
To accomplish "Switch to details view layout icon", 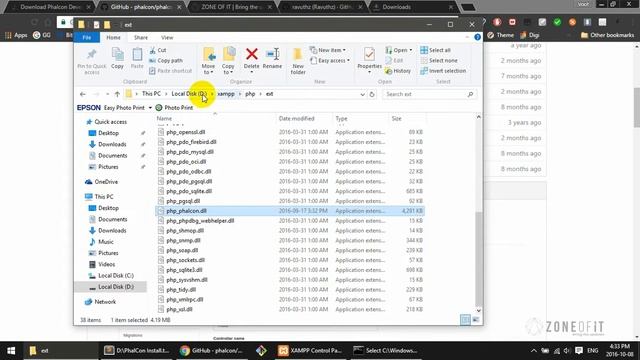I will point(465,320).
